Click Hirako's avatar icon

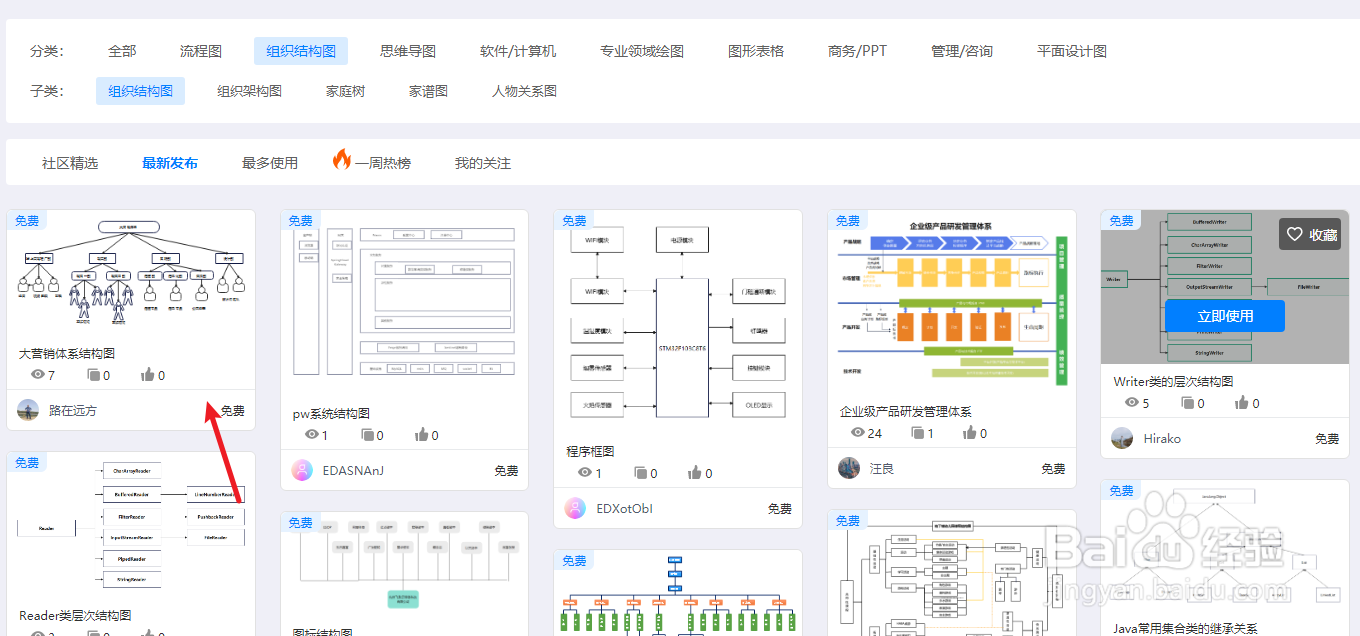(1121, 437)
